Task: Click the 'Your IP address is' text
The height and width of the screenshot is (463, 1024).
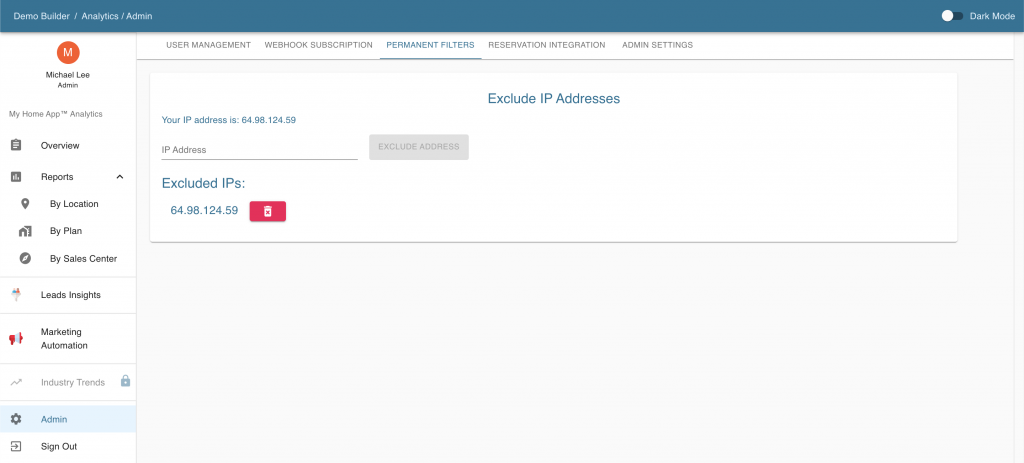Action: coord(229,120)
